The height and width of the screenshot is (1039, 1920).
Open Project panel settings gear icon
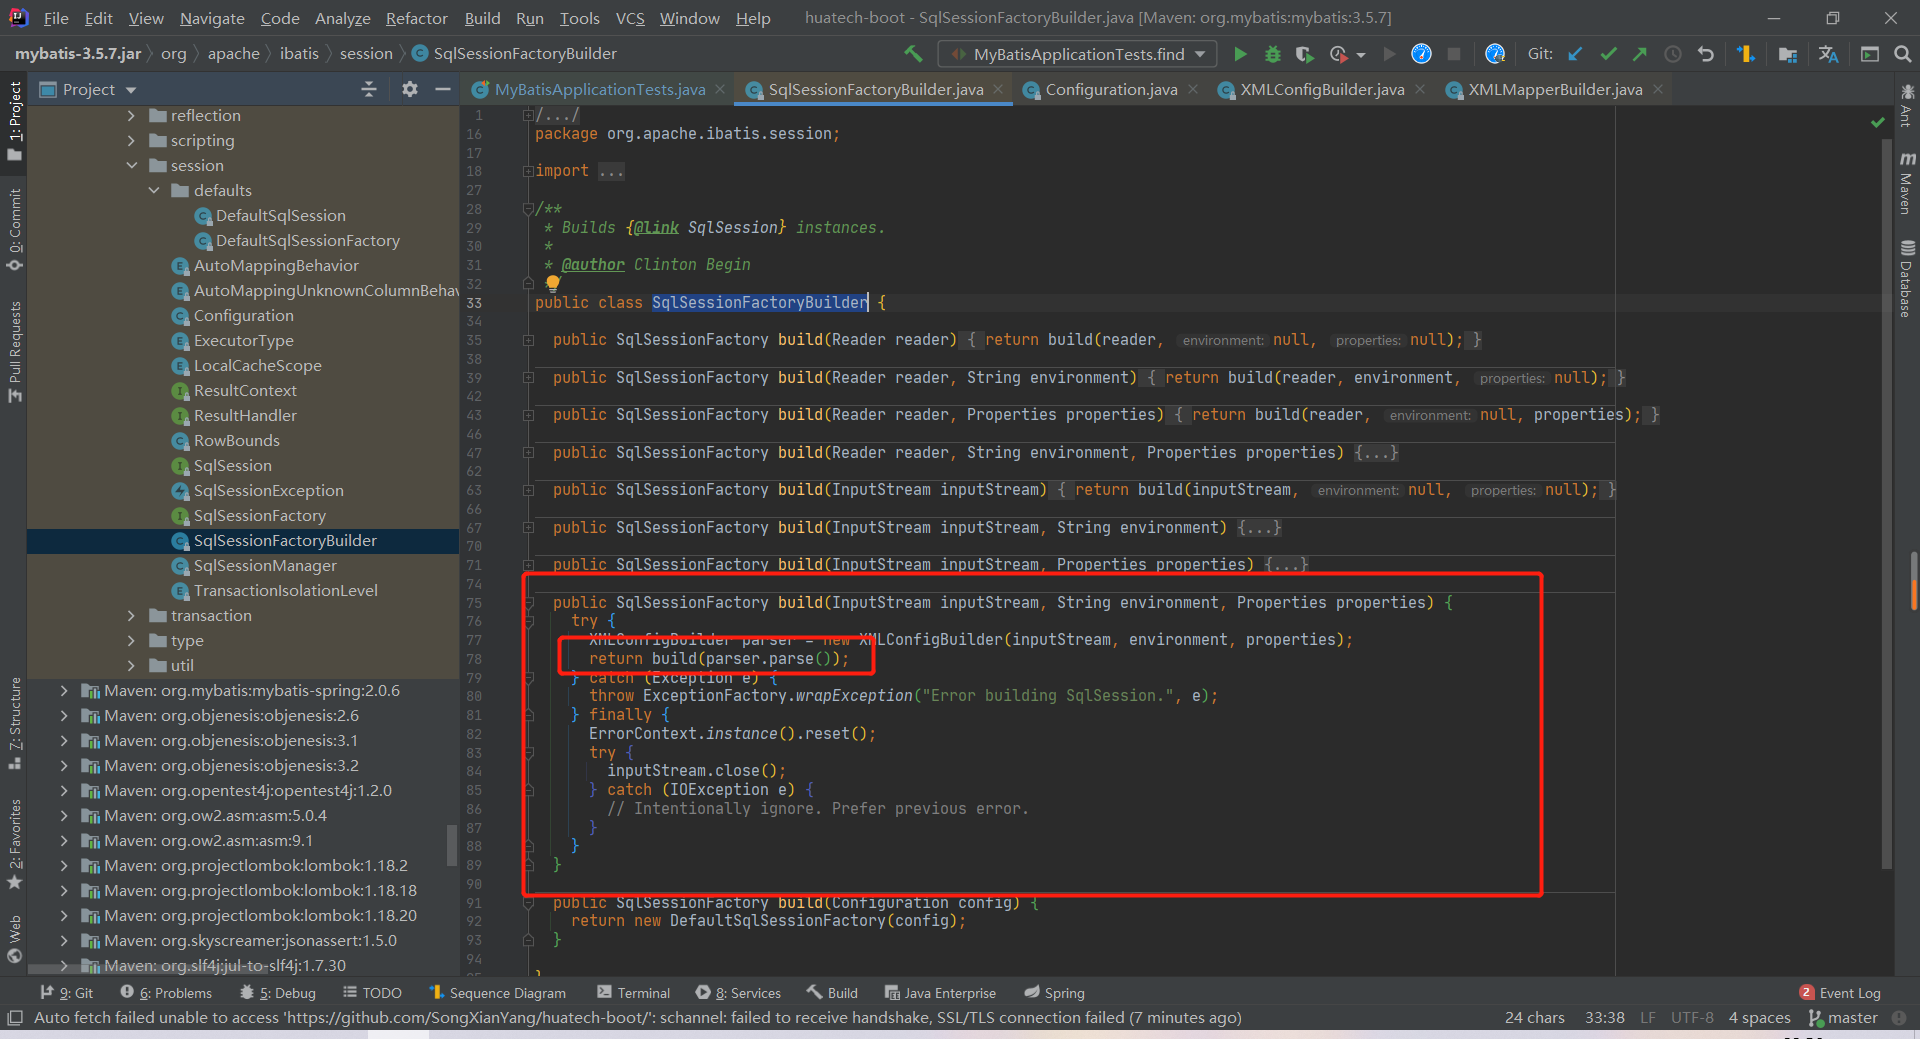pos(410,89)
